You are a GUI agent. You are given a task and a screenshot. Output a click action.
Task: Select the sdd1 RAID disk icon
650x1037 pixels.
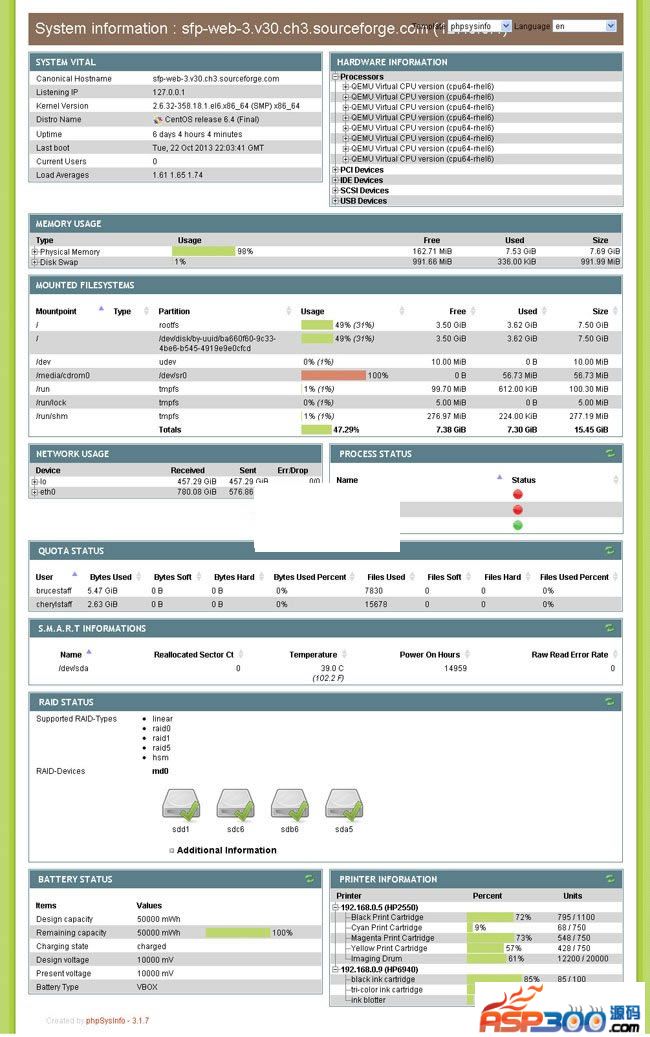(x=181, y=803)
